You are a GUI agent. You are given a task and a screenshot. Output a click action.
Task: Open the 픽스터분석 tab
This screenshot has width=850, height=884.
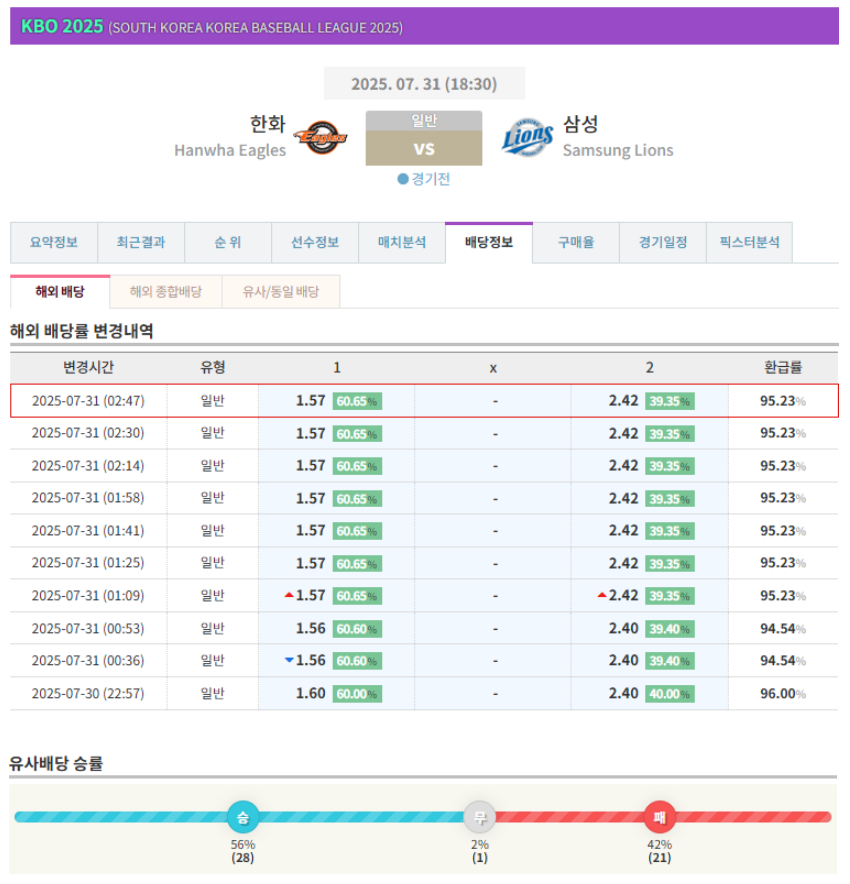750,242
